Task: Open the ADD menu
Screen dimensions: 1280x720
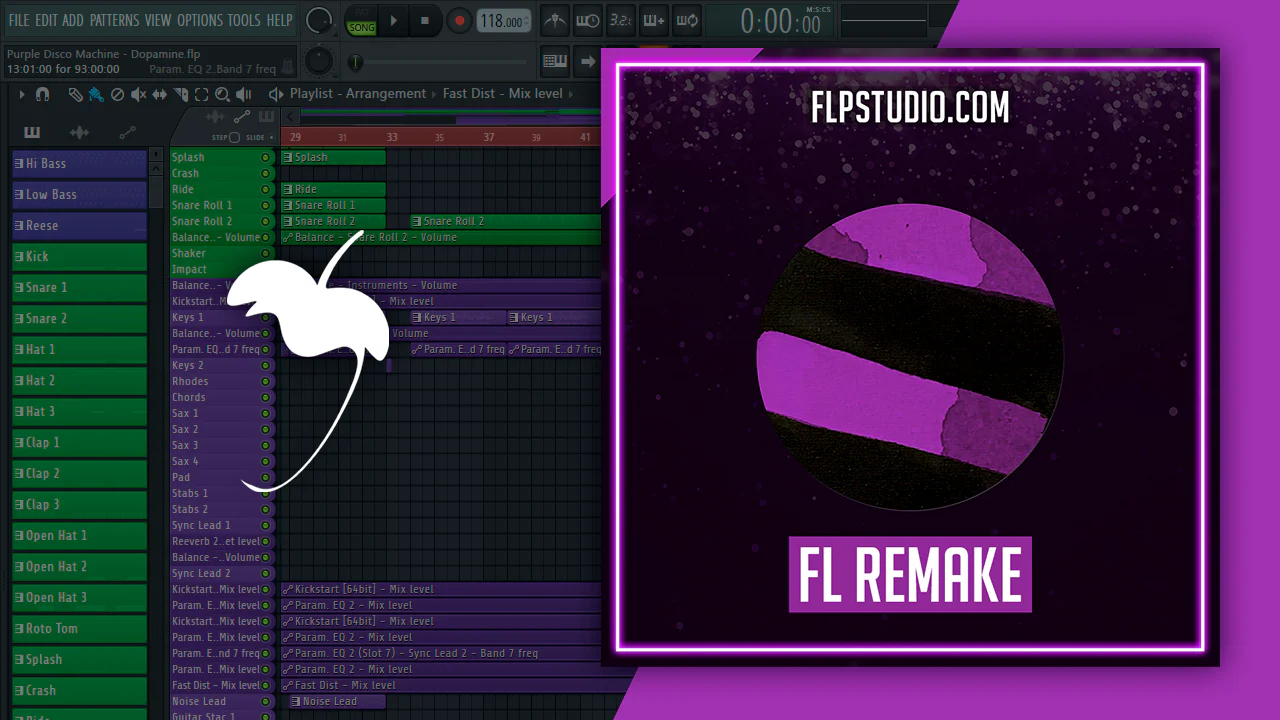Action: coord(73,20)
